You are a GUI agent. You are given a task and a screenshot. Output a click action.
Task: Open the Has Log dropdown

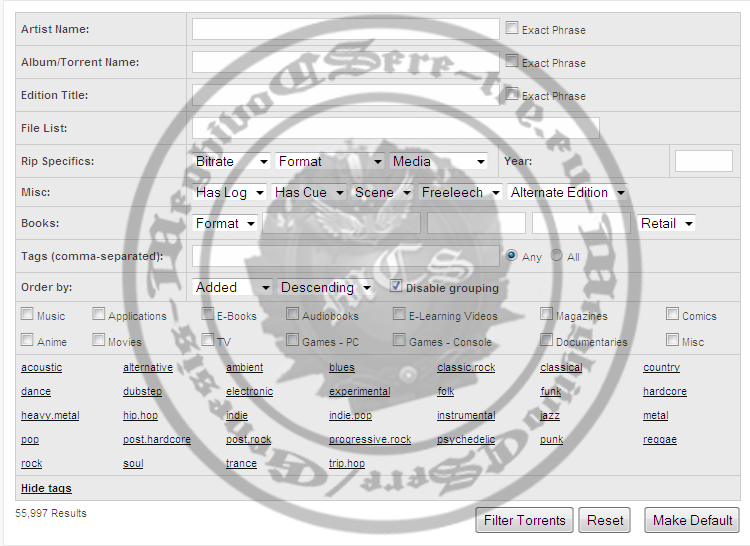230,193
